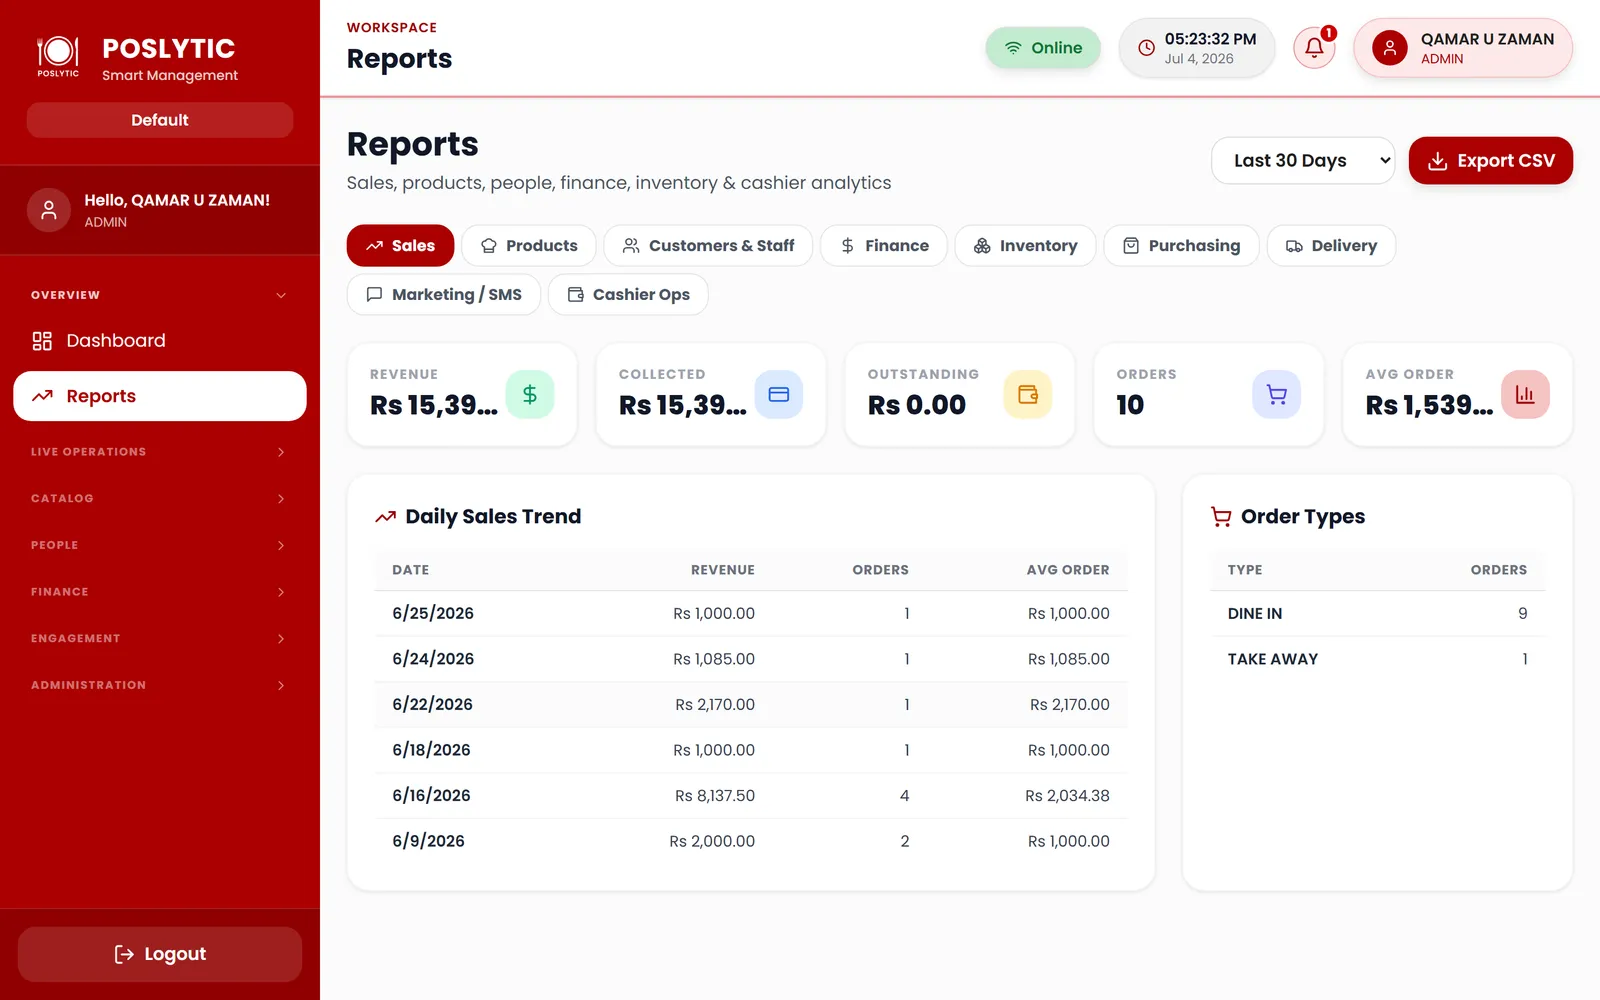Click the Export CSV button

[x=1490, y=161]
